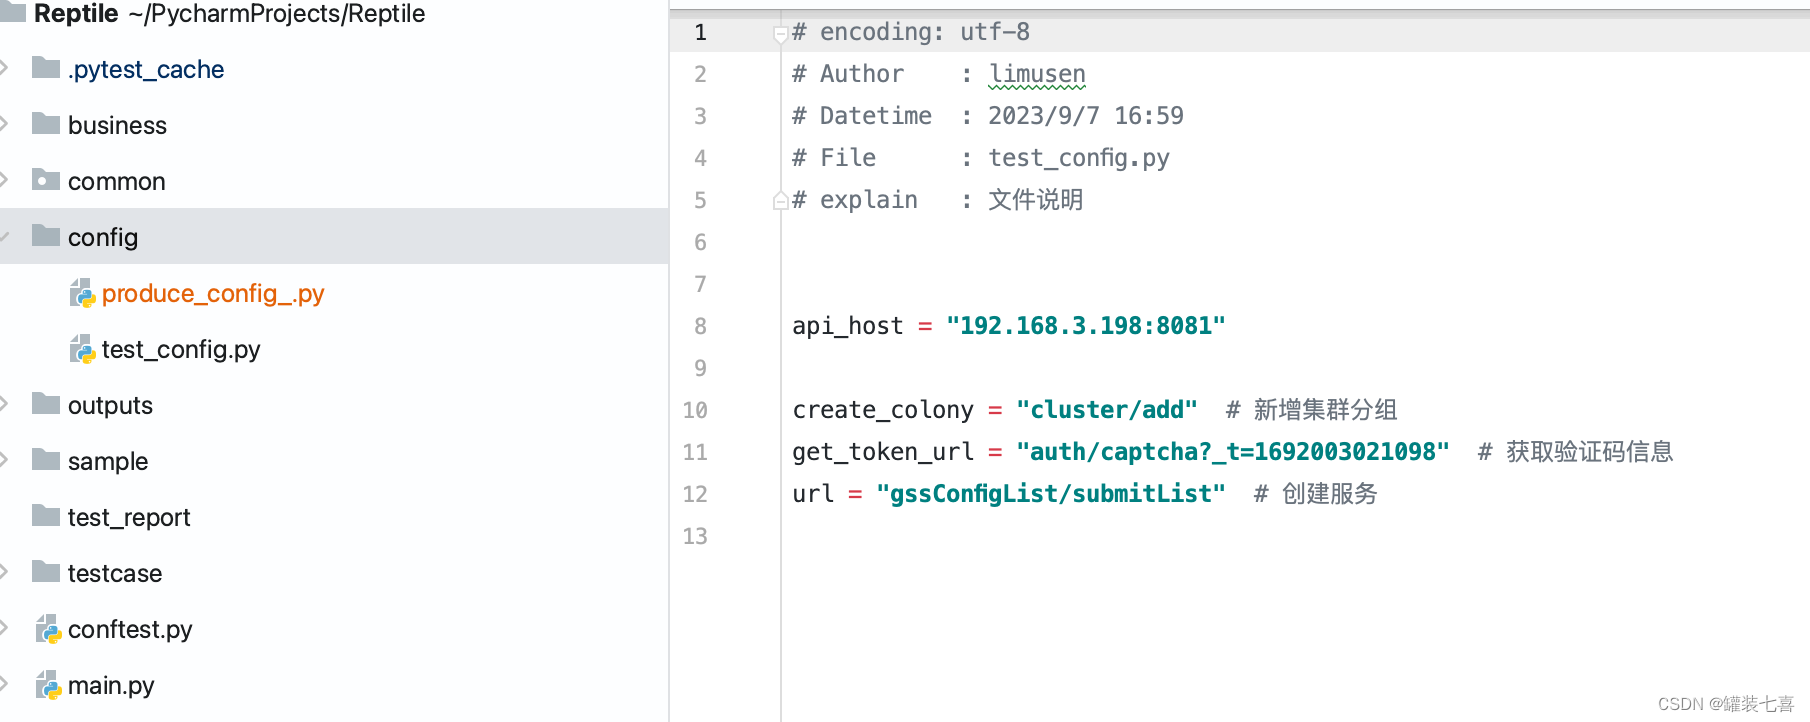Select the Reptile project root name
1810x722 pixels.
(76, 13)
